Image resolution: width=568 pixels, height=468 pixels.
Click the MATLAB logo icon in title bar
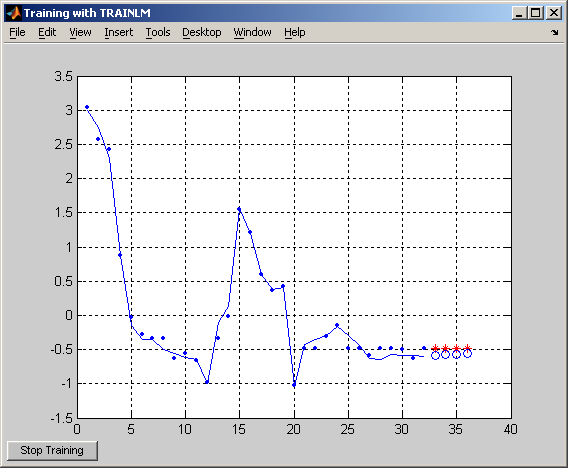(x=13, y=13)
